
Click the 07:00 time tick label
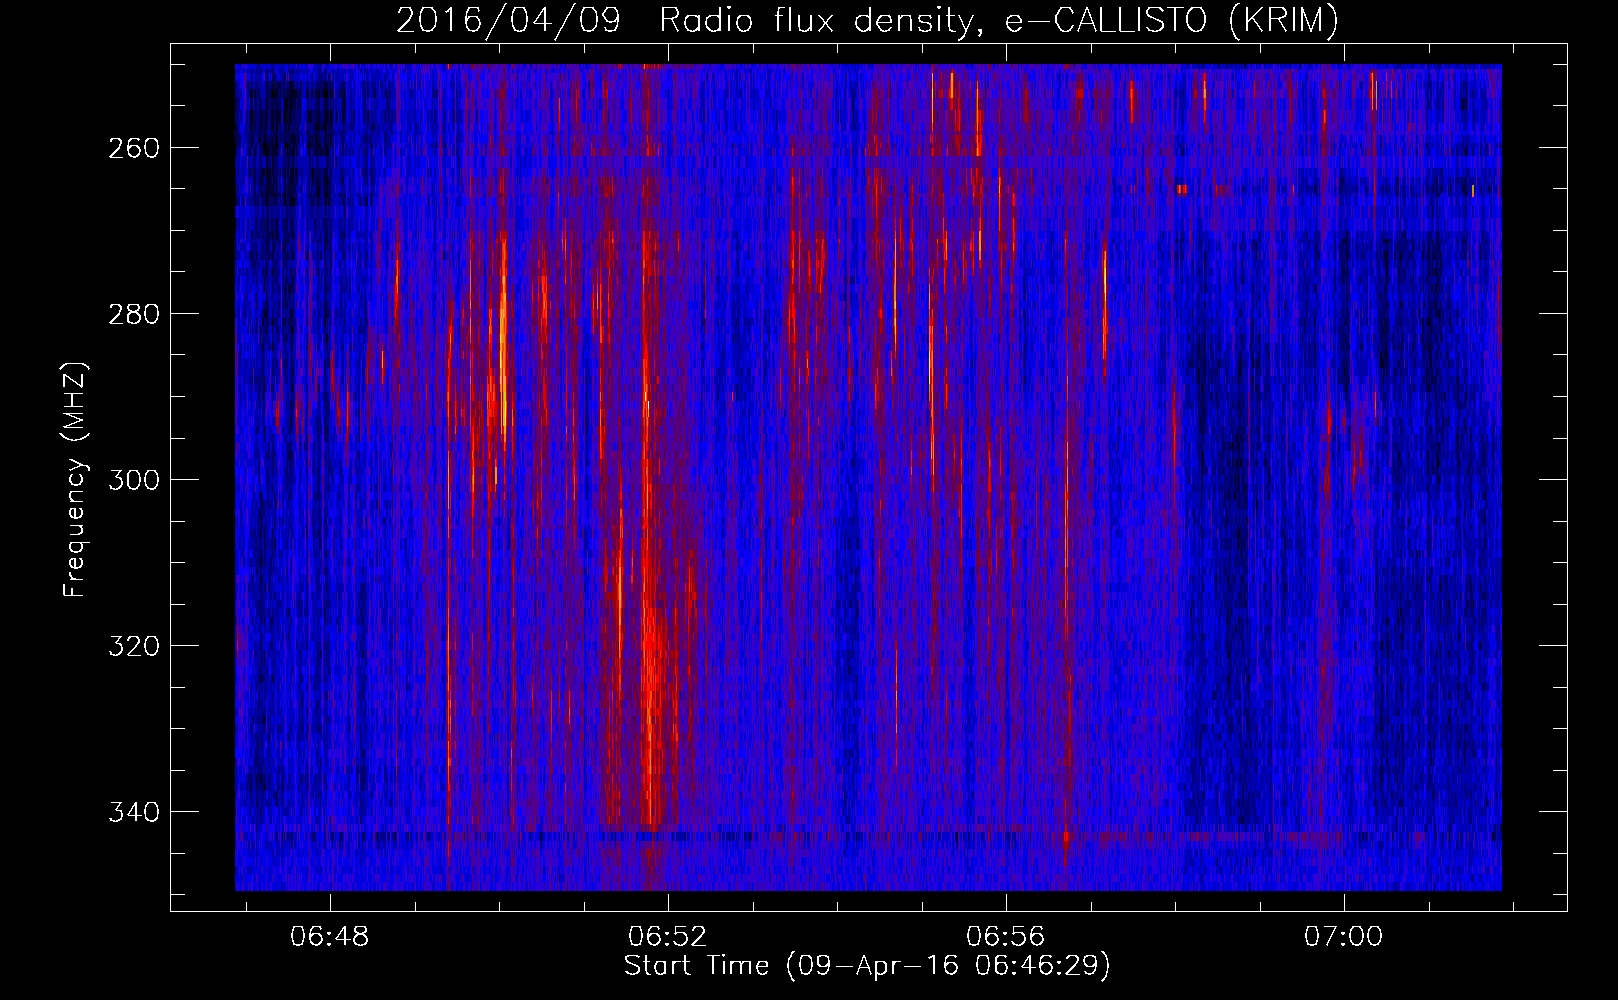(1343, 937)
